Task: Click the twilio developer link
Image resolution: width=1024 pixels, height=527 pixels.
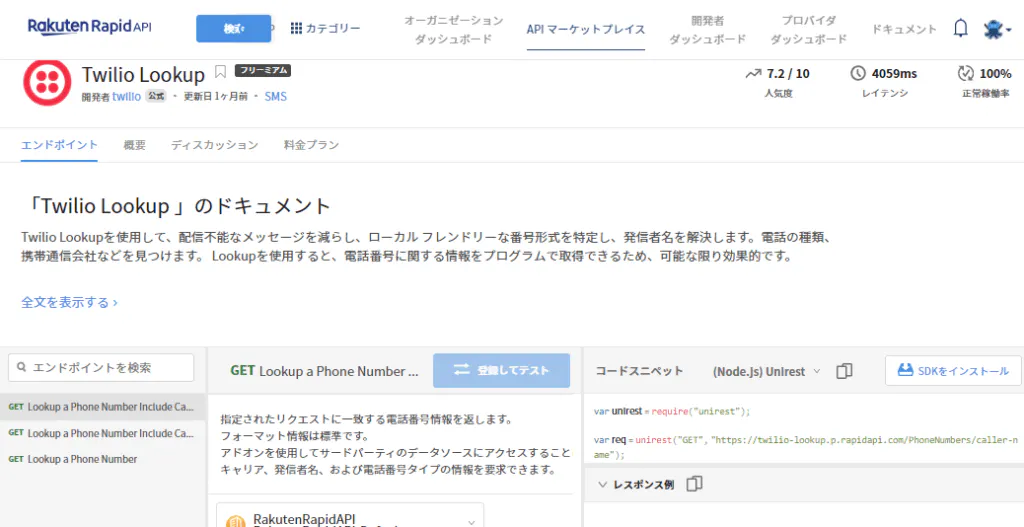Action: (x=127, y=96)
